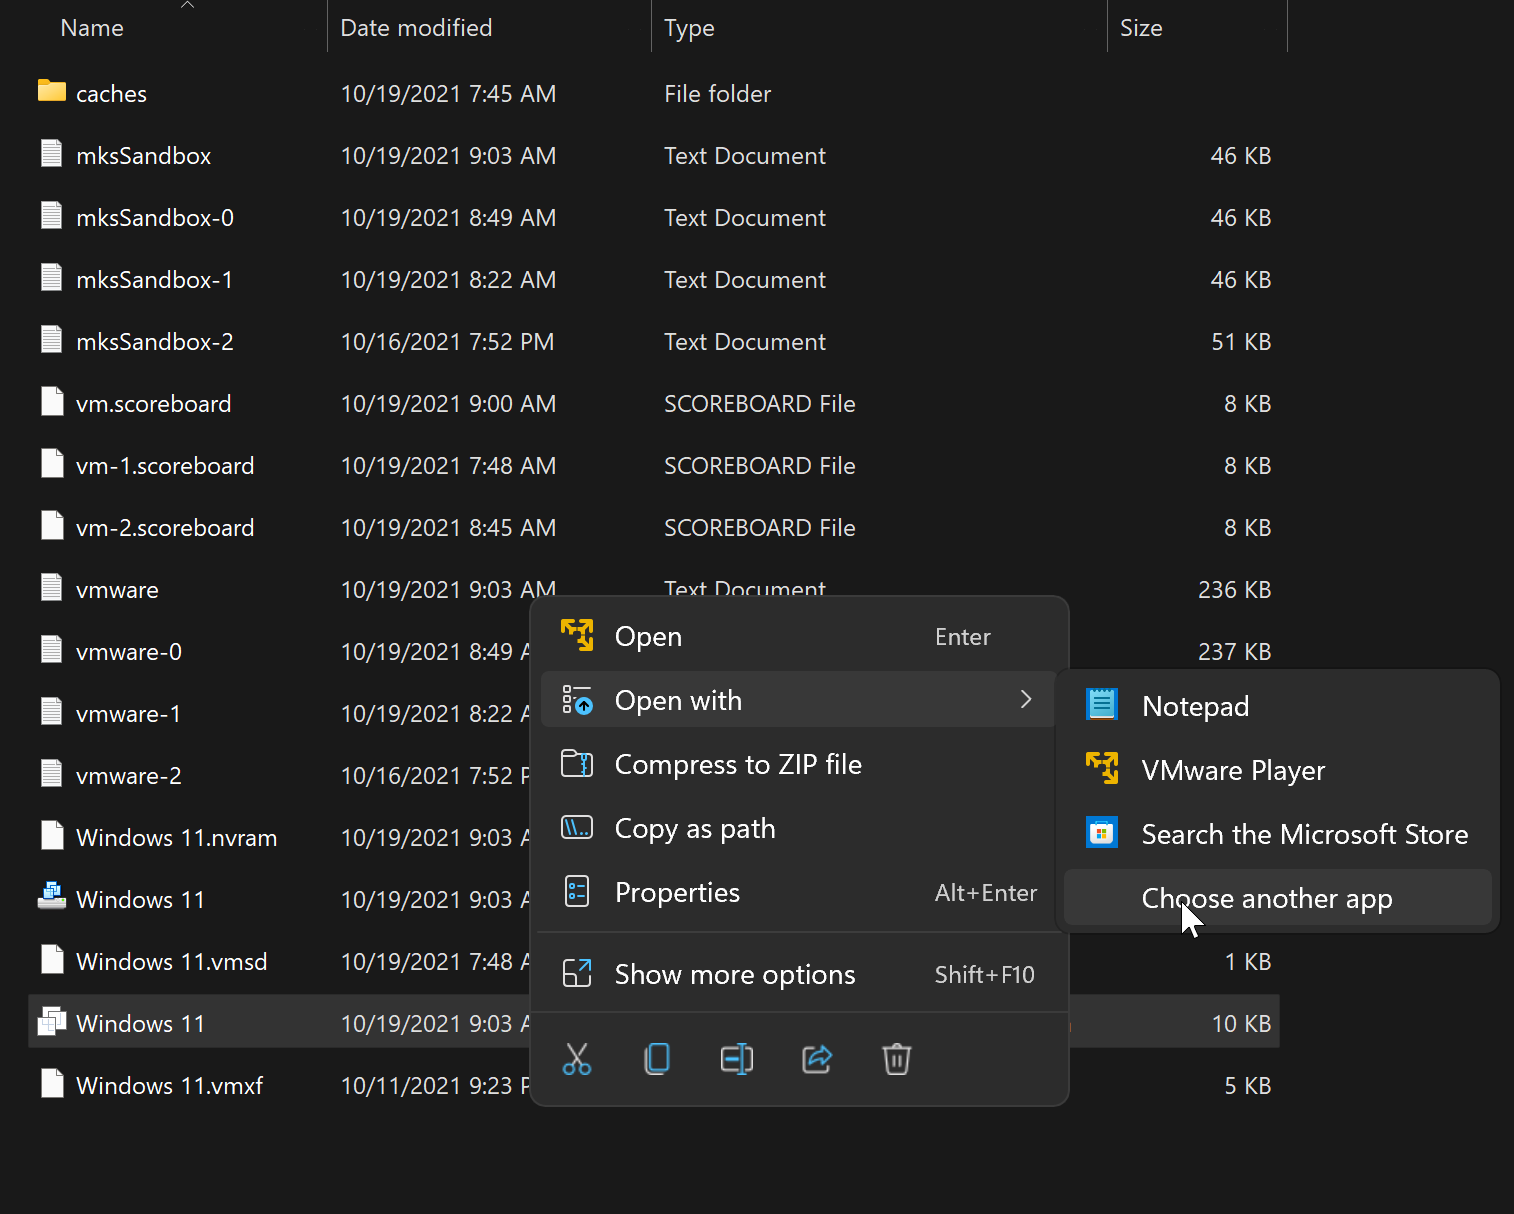Image resolution: width=1514 pixels, height=1214 pixels.
Task: Click the Windows 11.nvram file icon
Action: coord(52,835)
